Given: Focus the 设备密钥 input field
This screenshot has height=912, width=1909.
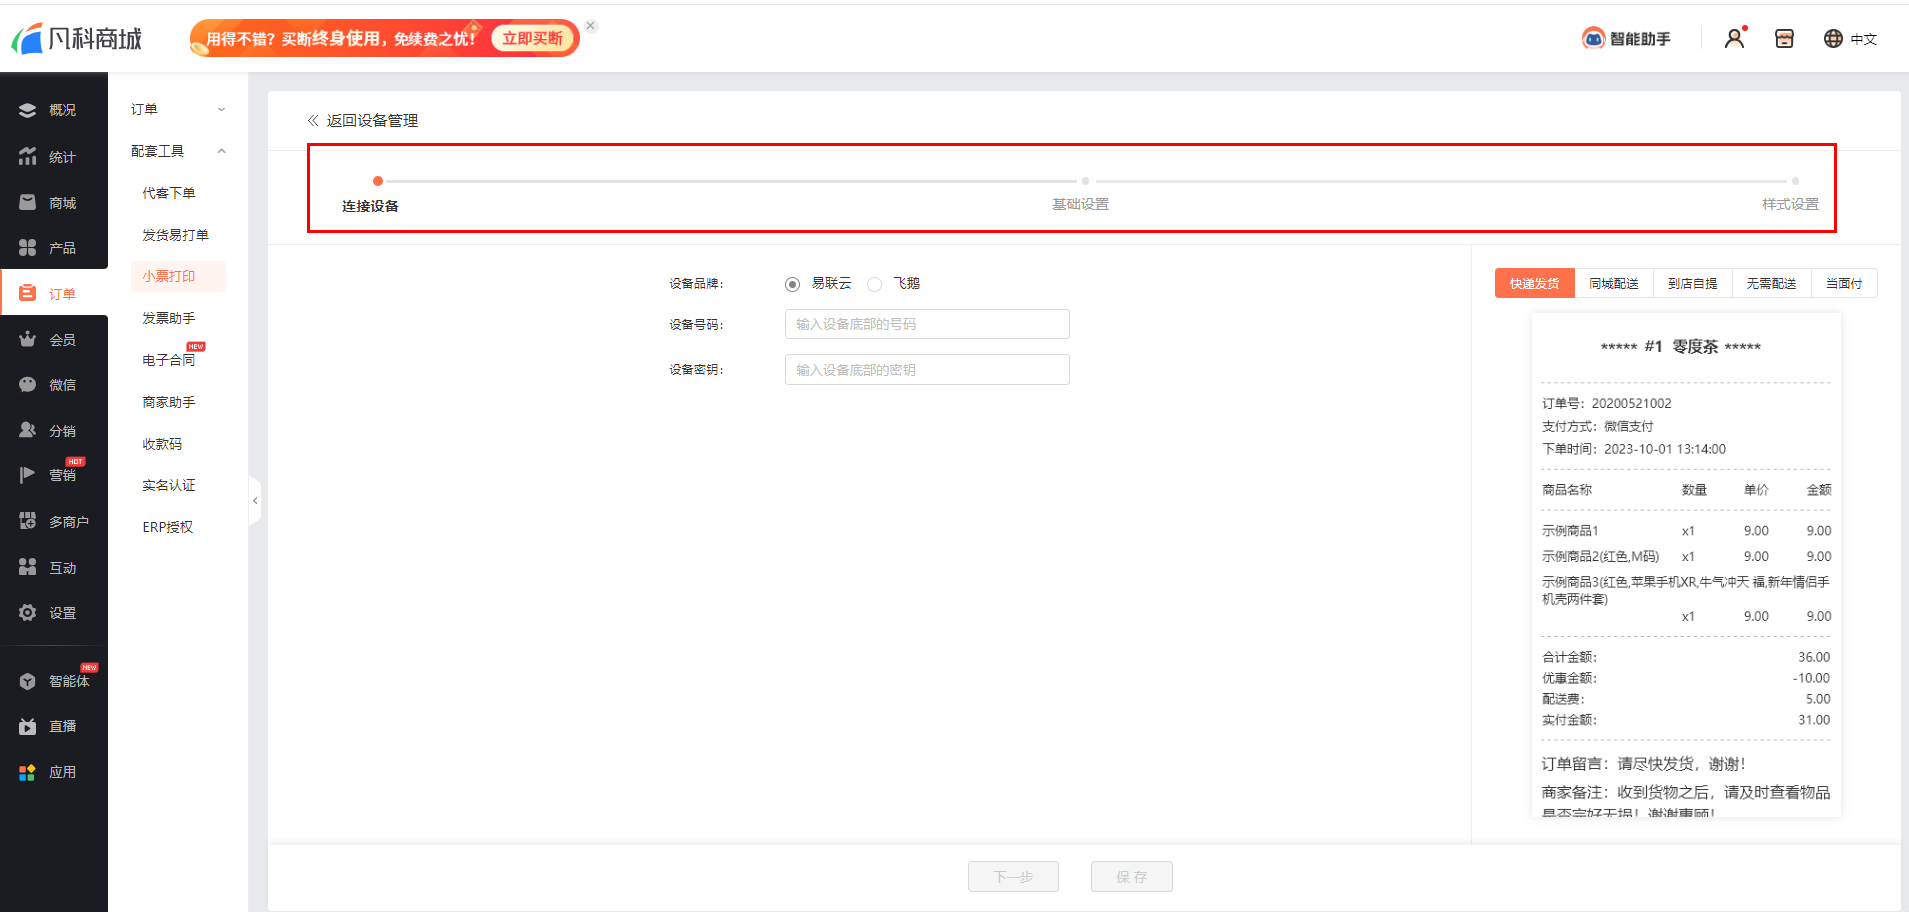Looking at the screenshot, I should point(927,370).
